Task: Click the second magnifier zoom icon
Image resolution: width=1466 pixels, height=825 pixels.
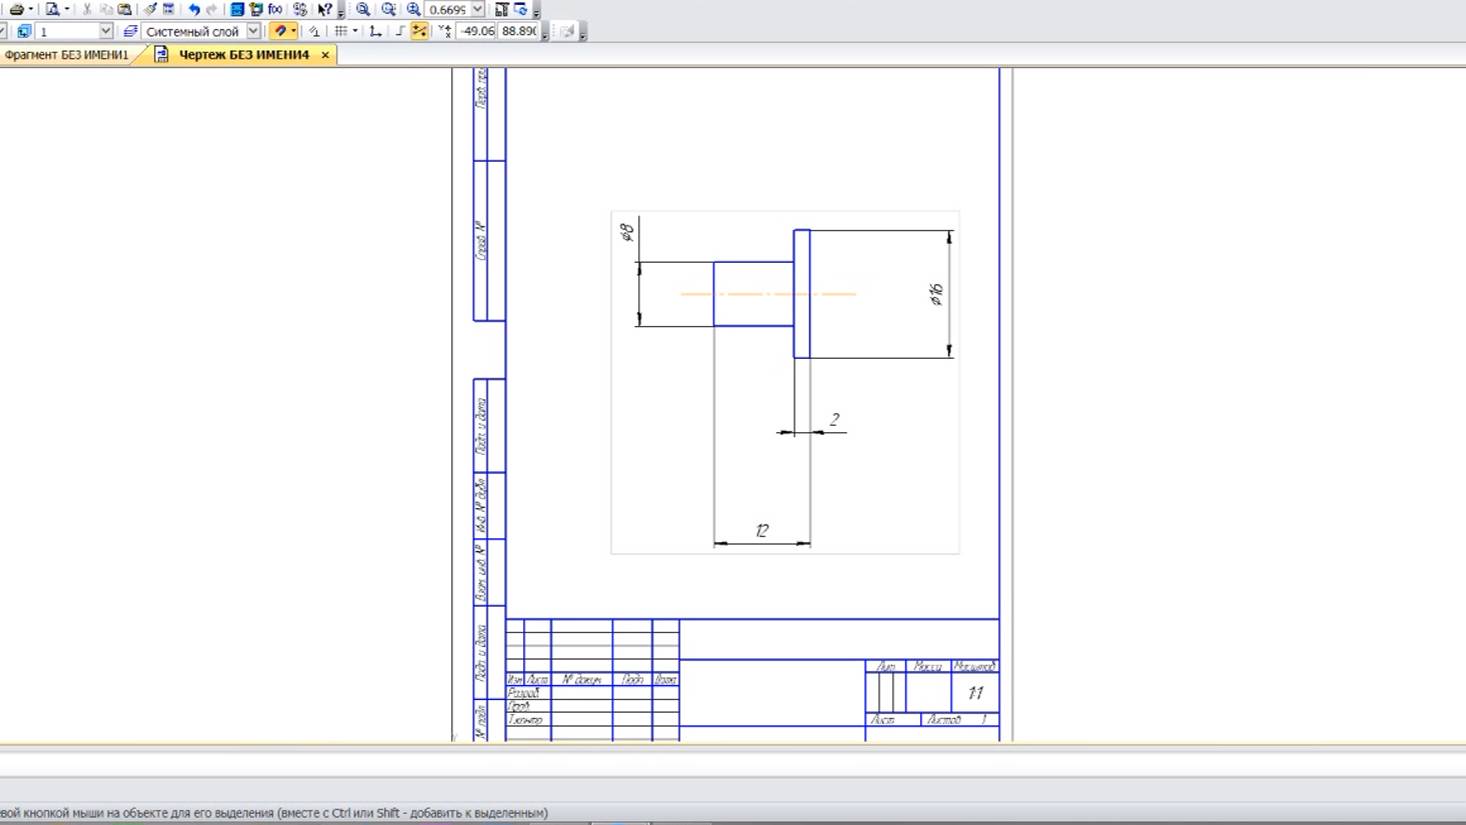Action: click(388, 9)
